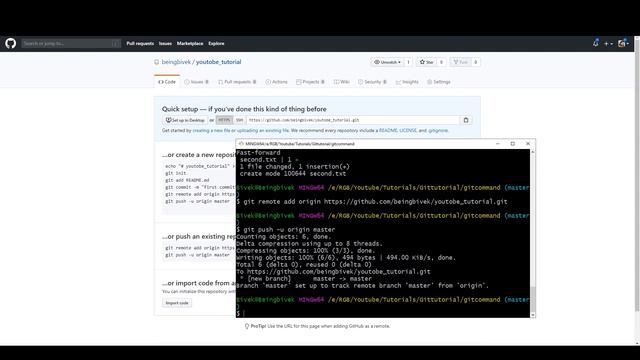Select HTTPS clone protocol
The image size is (640, 360).
click(x=224, y=120)
